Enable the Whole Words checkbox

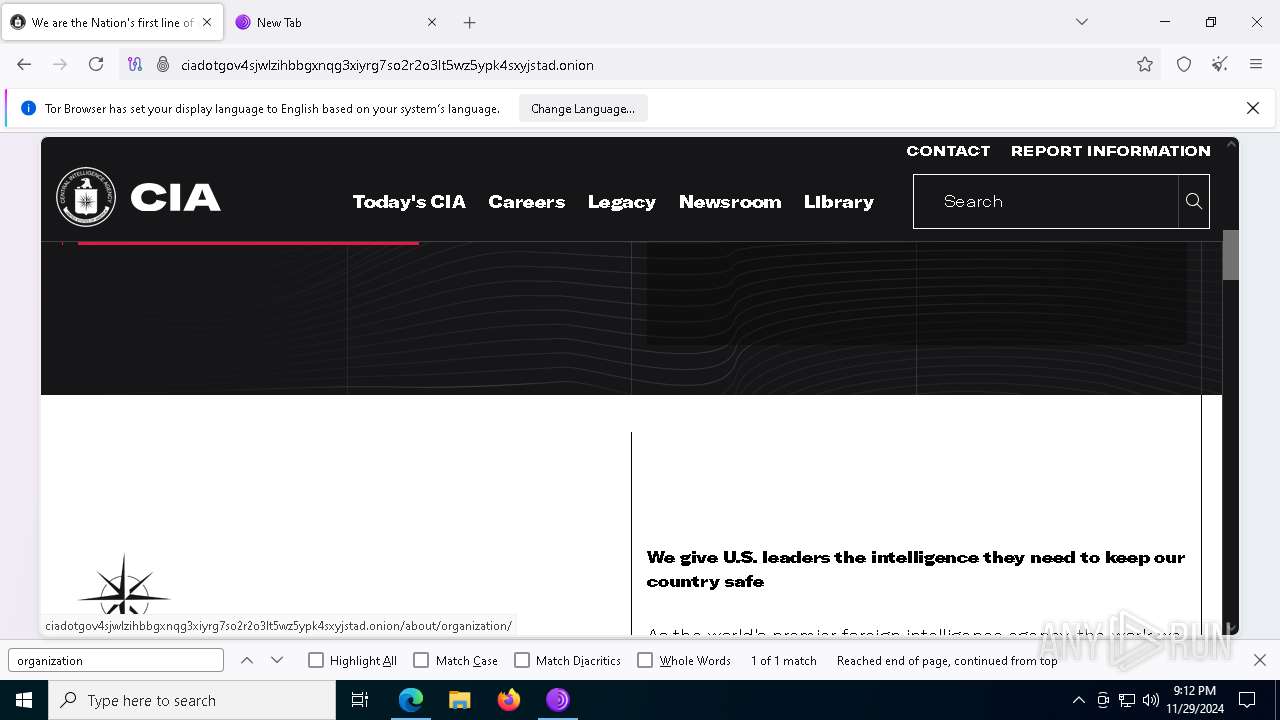pyautogui.click(x=645, y=660)
